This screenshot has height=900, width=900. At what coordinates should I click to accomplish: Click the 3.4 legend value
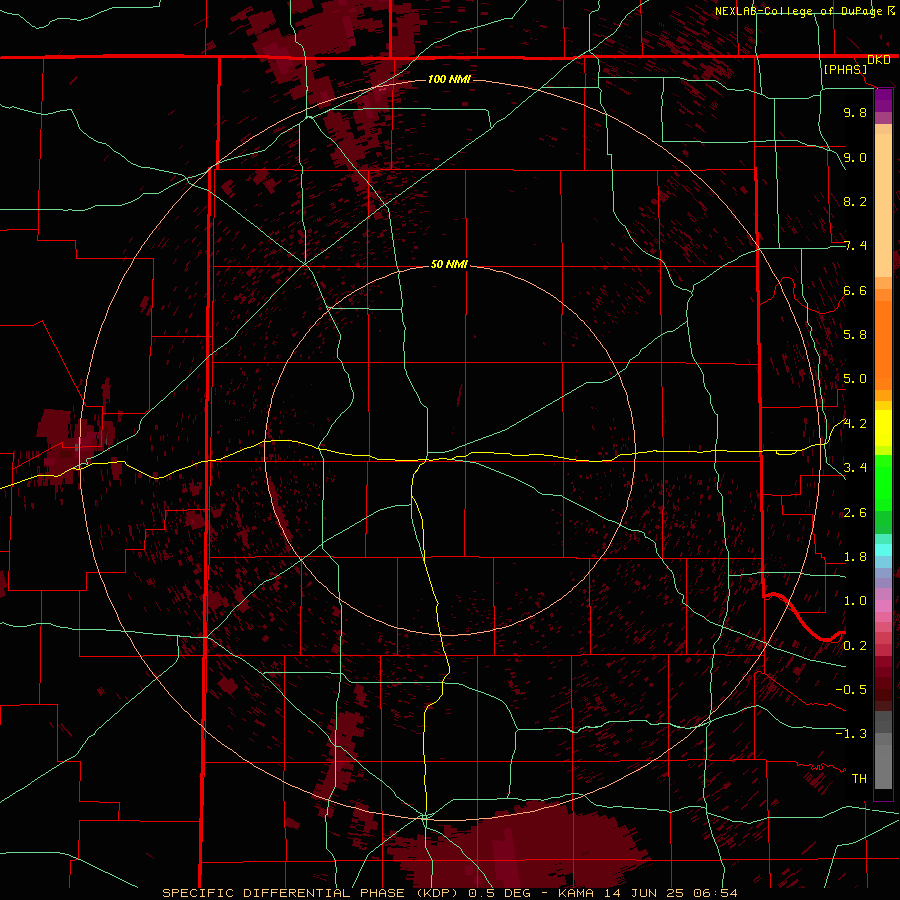click(855, 468)
